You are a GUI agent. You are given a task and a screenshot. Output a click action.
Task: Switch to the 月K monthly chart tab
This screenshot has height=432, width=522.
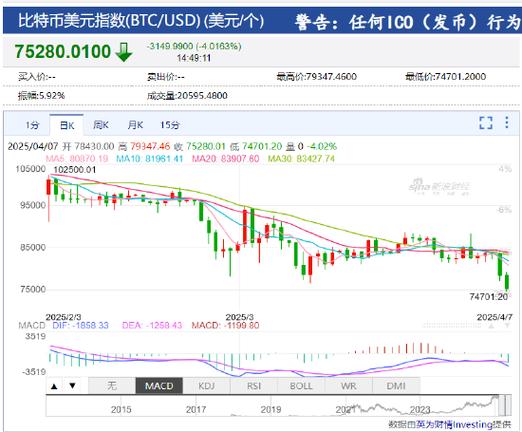pos(135,125)
